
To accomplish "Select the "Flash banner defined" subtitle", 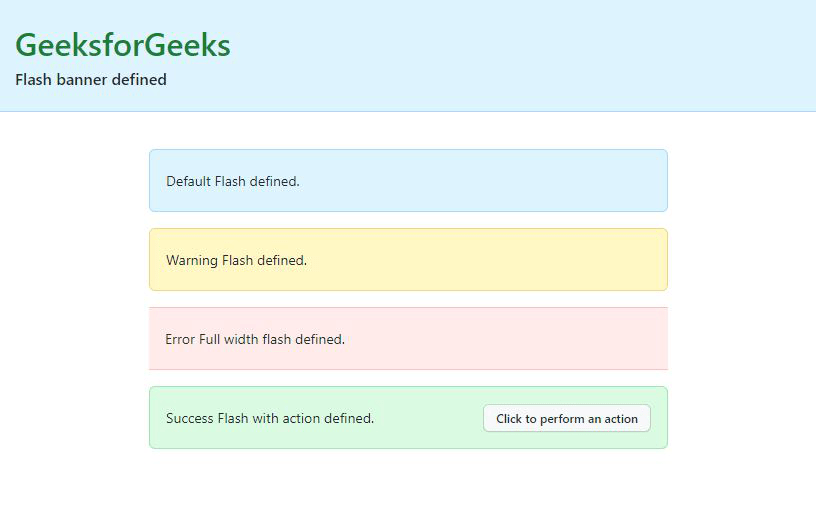I will (91, 80).
